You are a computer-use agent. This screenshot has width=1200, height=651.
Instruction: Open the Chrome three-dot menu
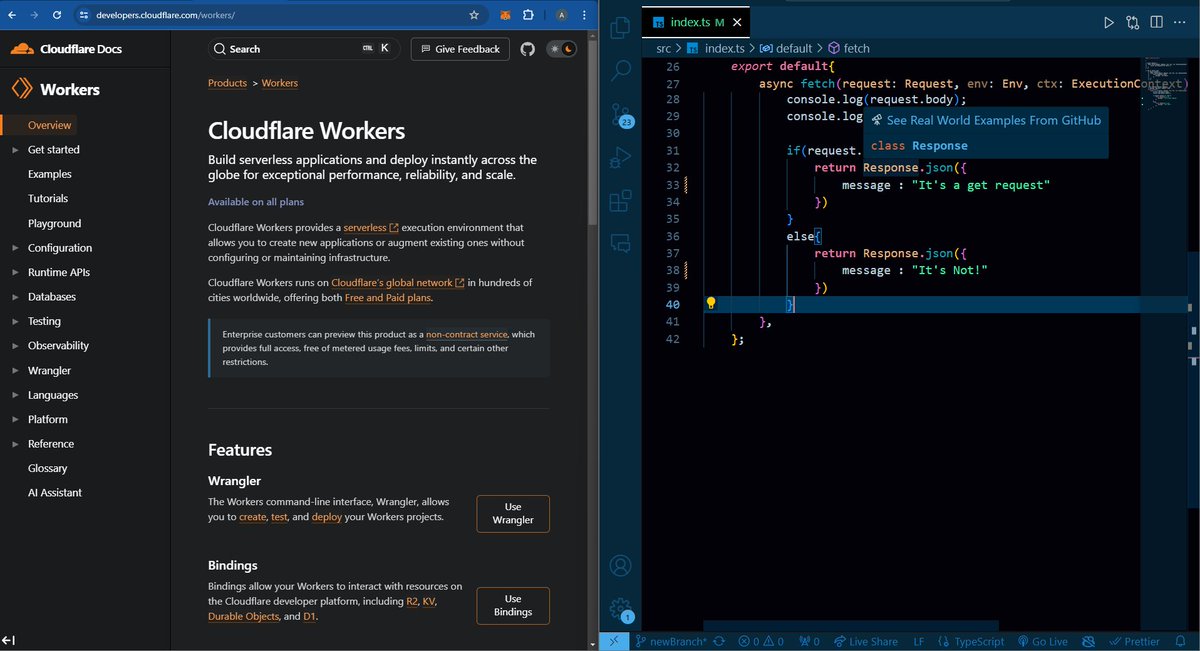pyautogui.click(x=584, y=16)
